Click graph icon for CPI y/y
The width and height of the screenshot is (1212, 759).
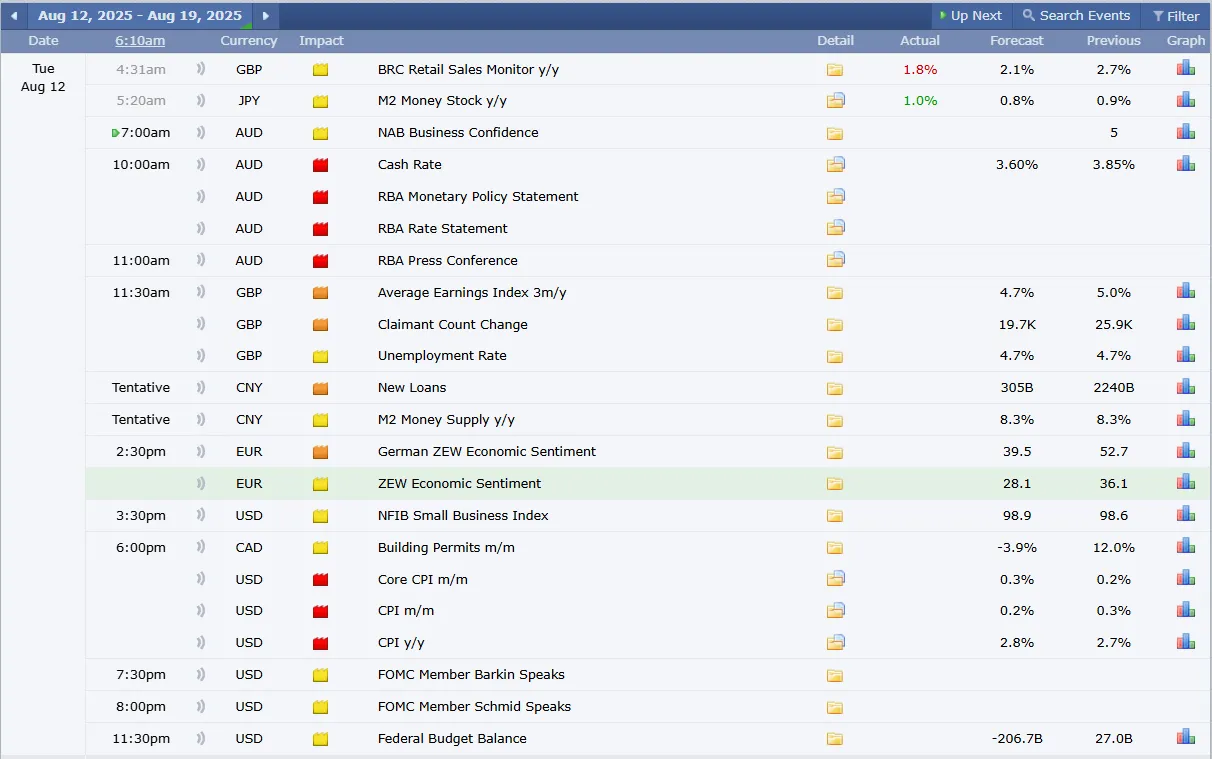[x=1186, y=642]
